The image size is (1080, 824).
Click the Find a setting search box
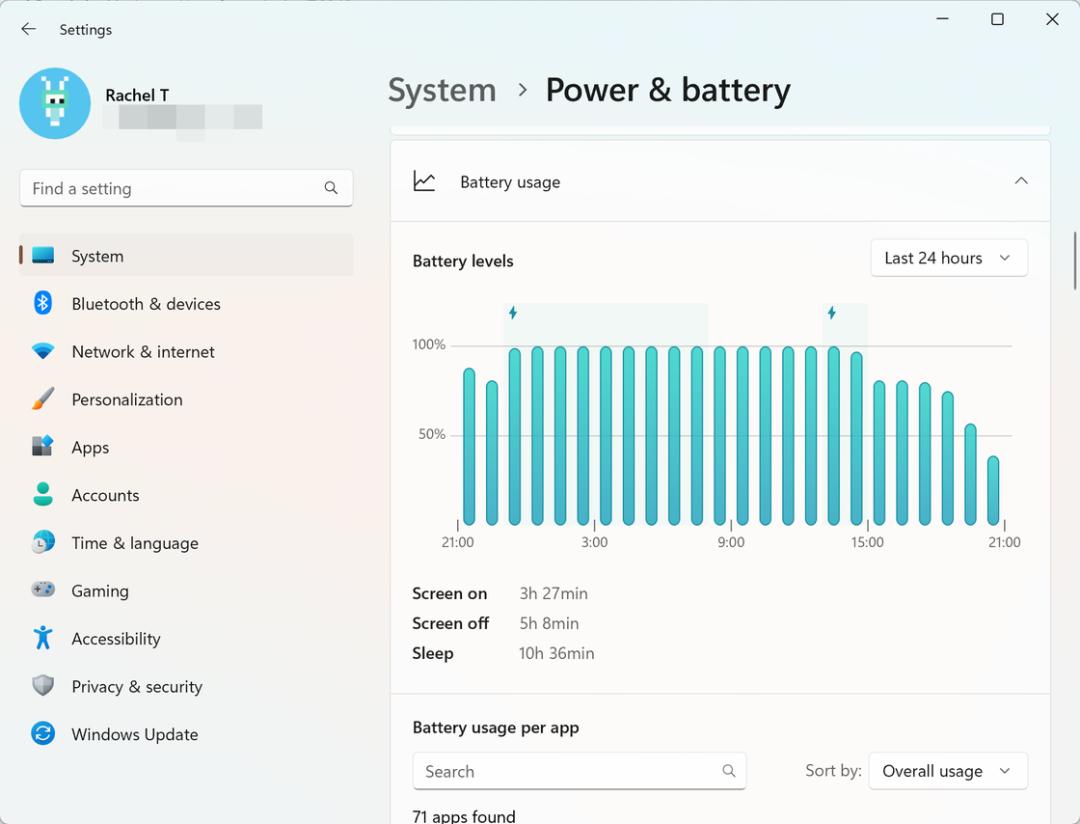(x=186, y=188)
